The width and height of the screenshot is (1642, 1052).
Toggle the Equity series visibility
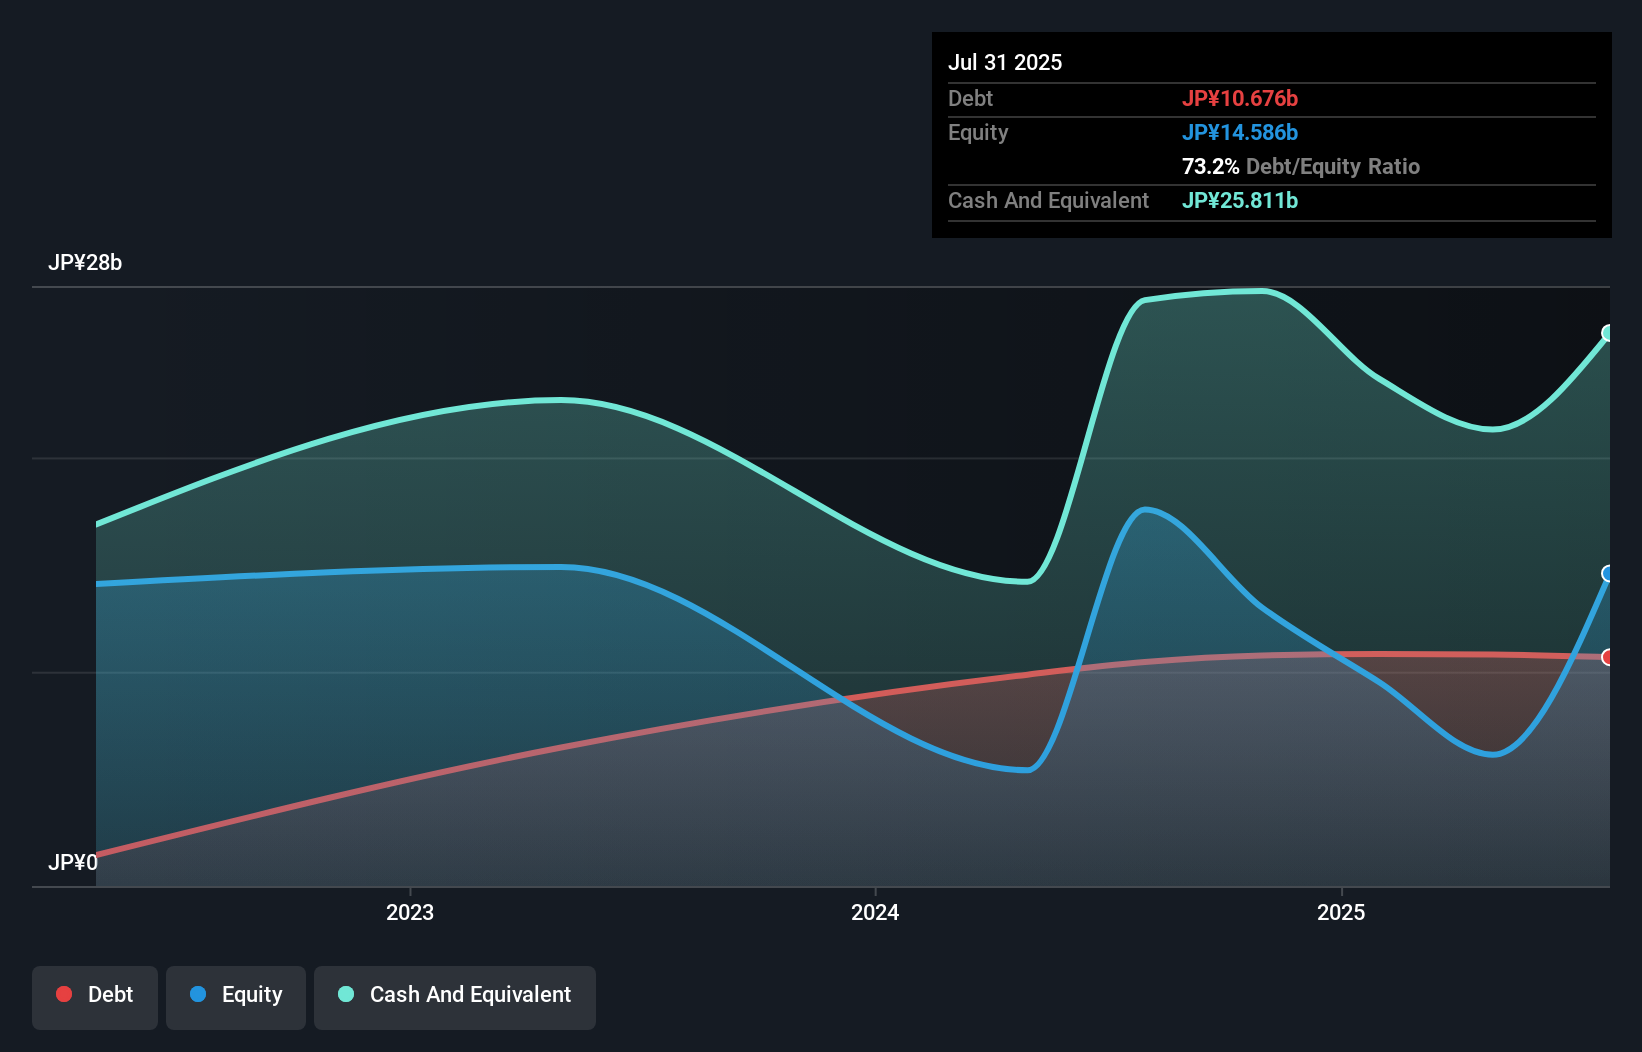coord(235,996)
